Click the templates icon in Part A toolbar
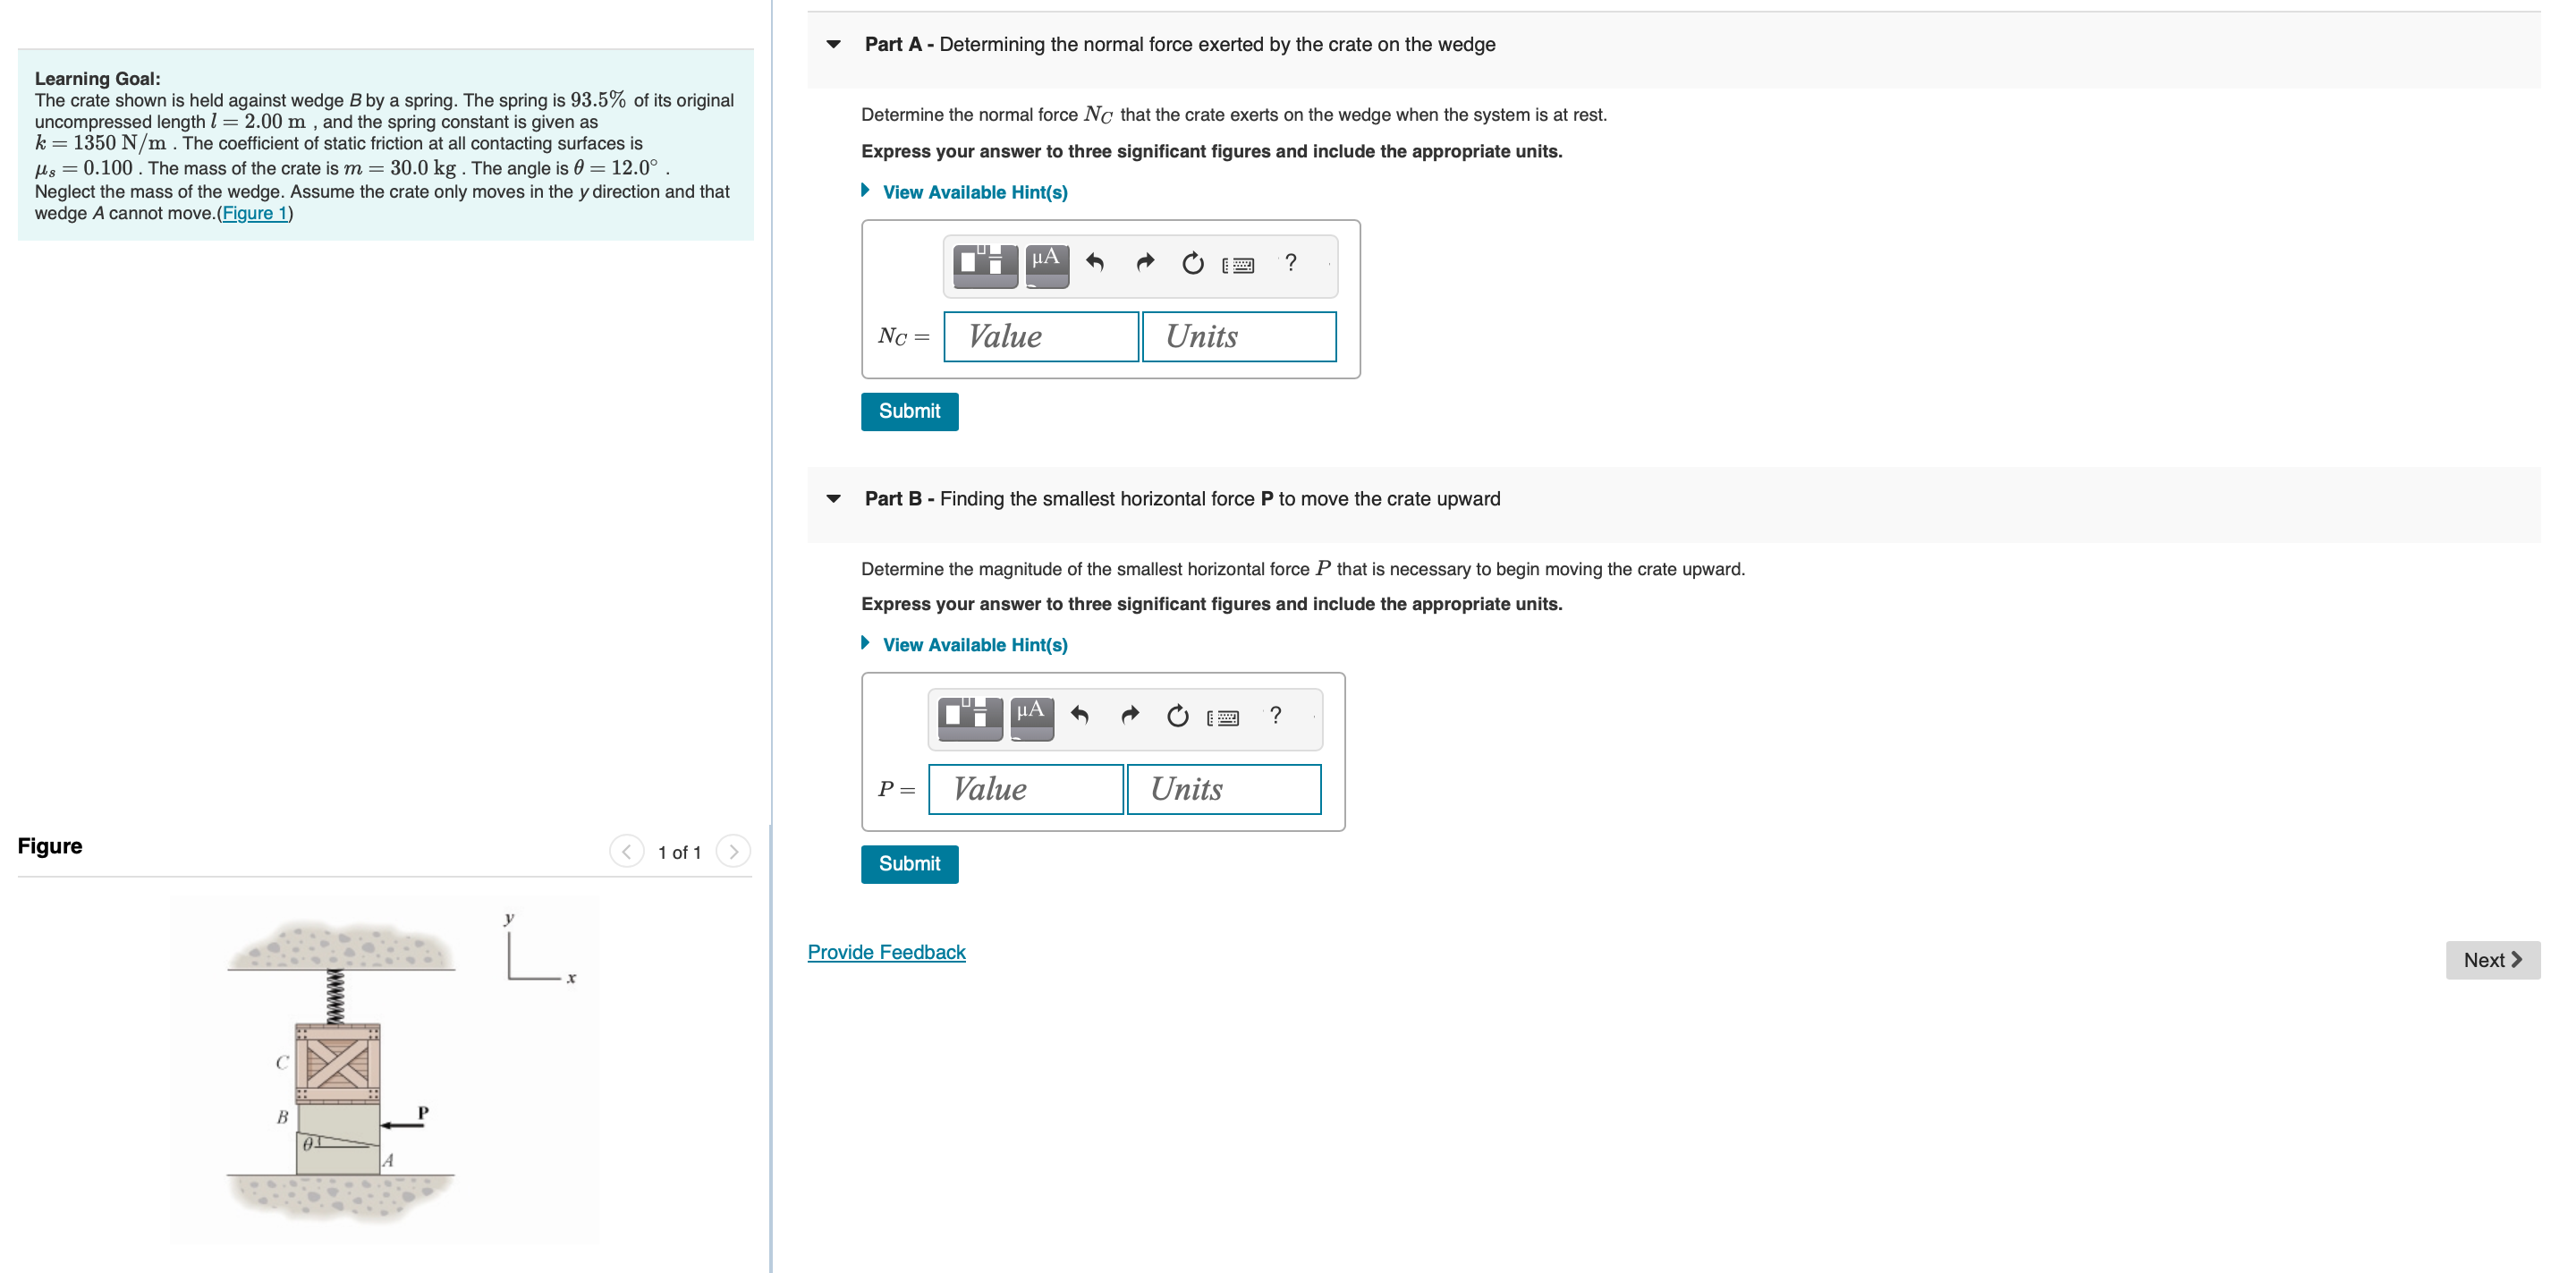The width and height of the screenshot is (2576, 1273). pyautogui.click(x=984, y=265)
